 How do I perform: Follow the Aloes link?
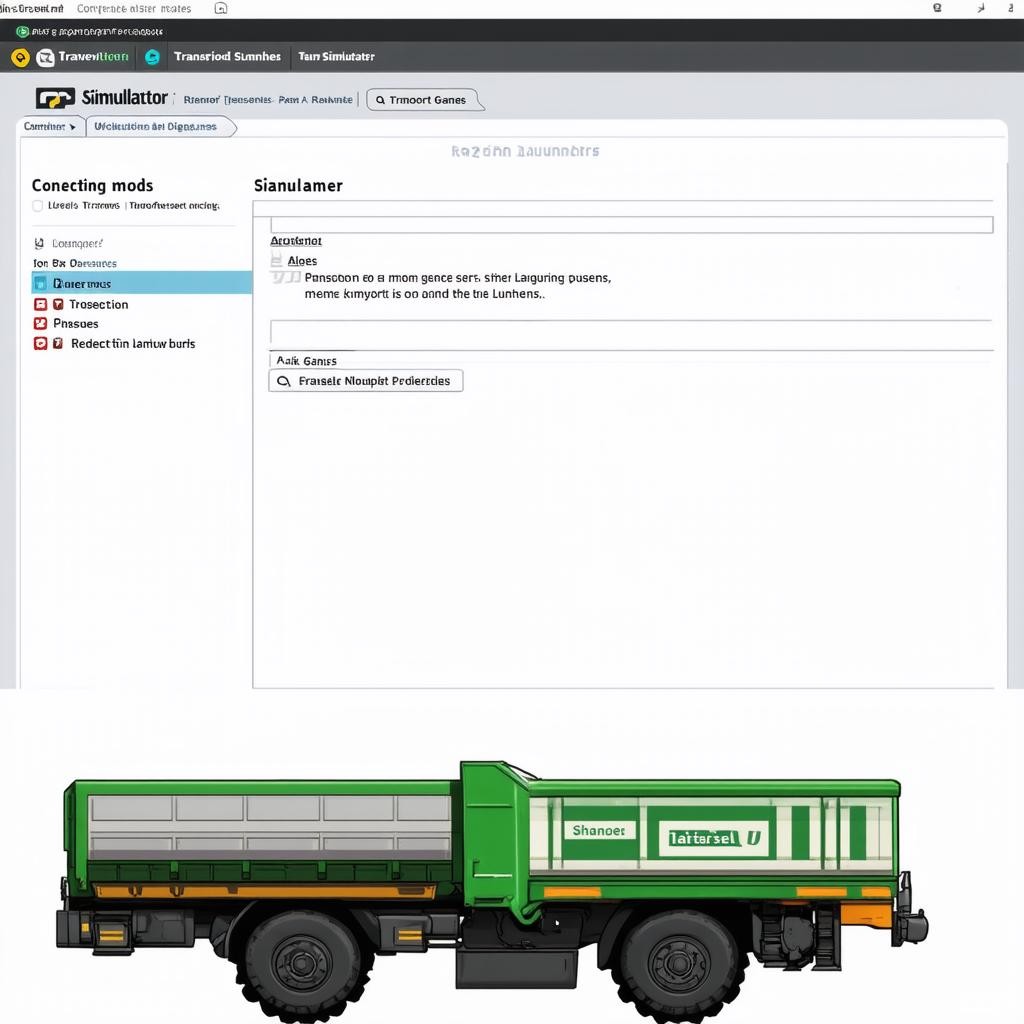(302, 261)
